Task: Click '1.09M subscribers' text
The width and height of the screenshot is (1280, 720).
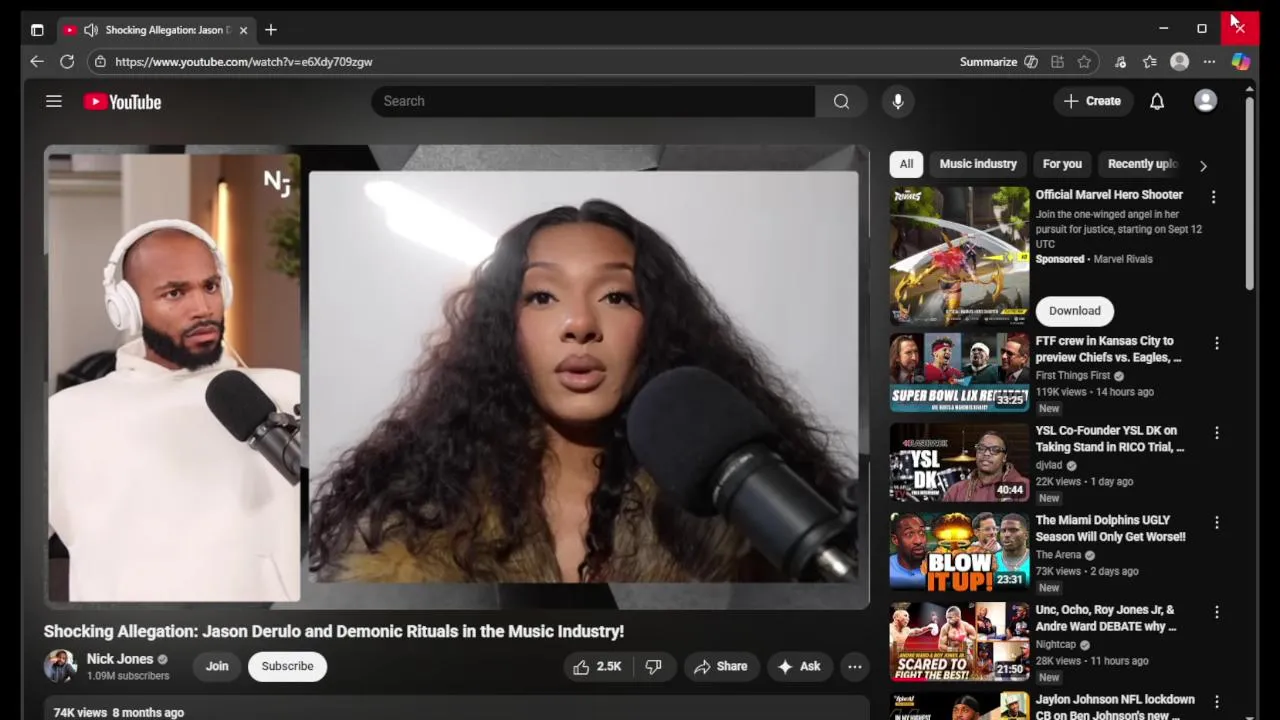Action: [x=128, y=676]
